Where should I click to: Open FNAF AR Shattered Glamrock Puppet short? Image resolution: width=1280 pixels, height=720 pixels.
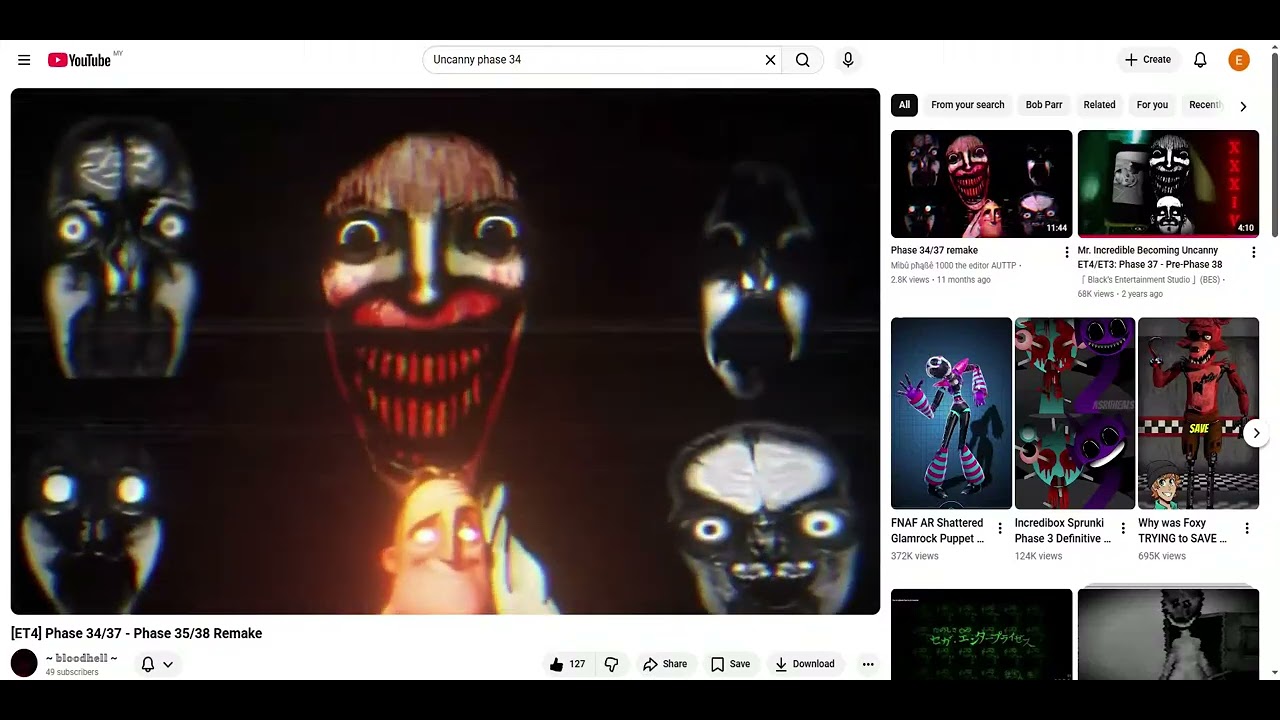[951, 413]
